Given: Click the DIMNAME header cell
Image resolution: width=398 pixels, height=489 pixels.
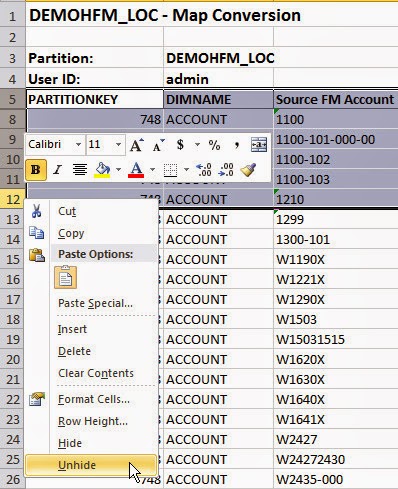Looking at the screenshot, I should tap(218, 99).
